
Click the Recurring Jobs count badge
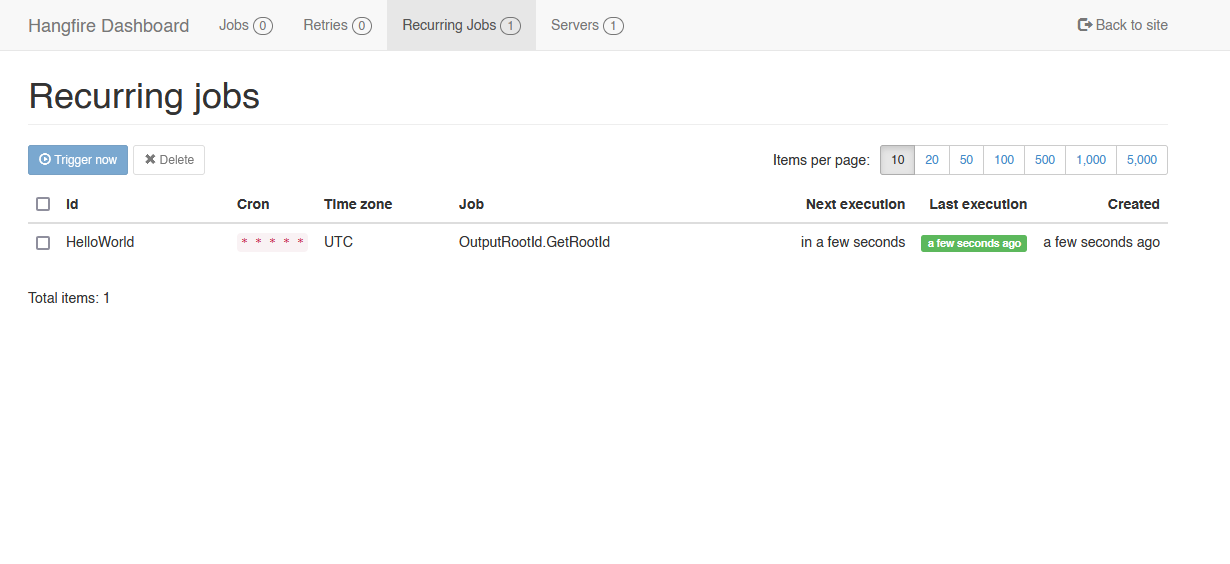point(510,26)
